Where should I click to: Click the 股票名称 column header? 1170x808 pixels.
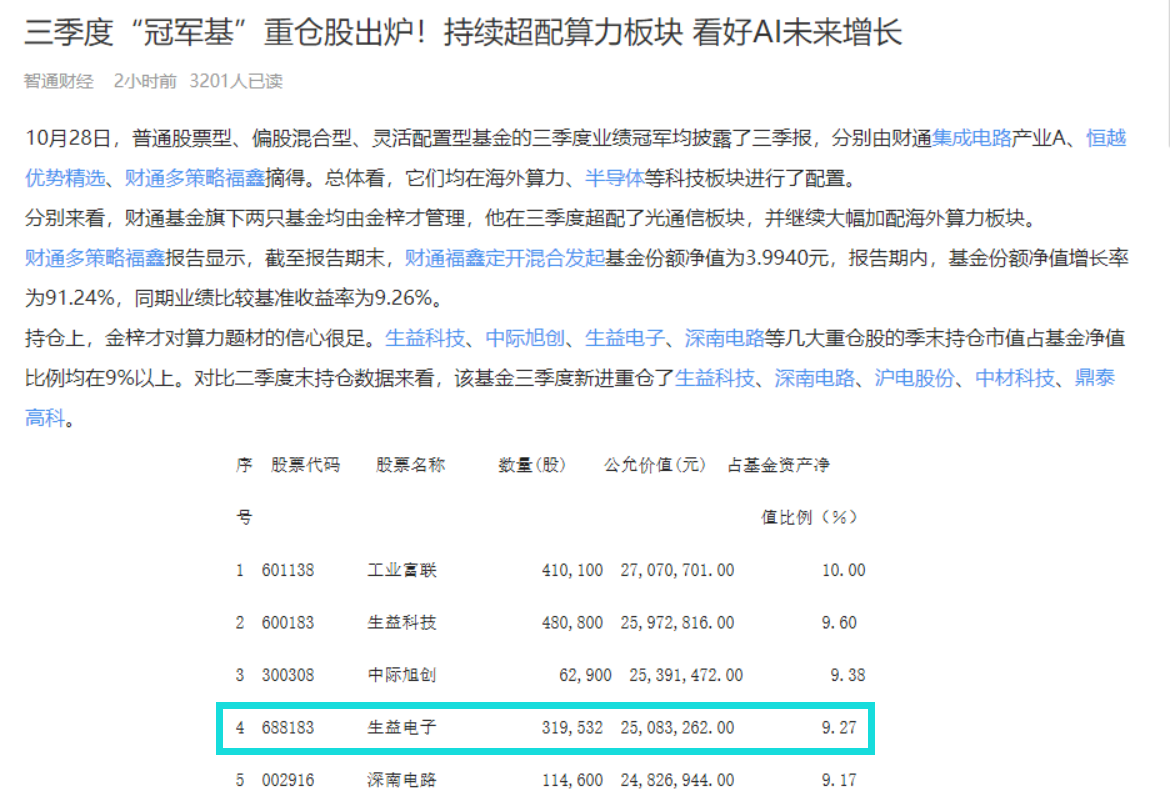pyautogui.click(x=410, y=466)
